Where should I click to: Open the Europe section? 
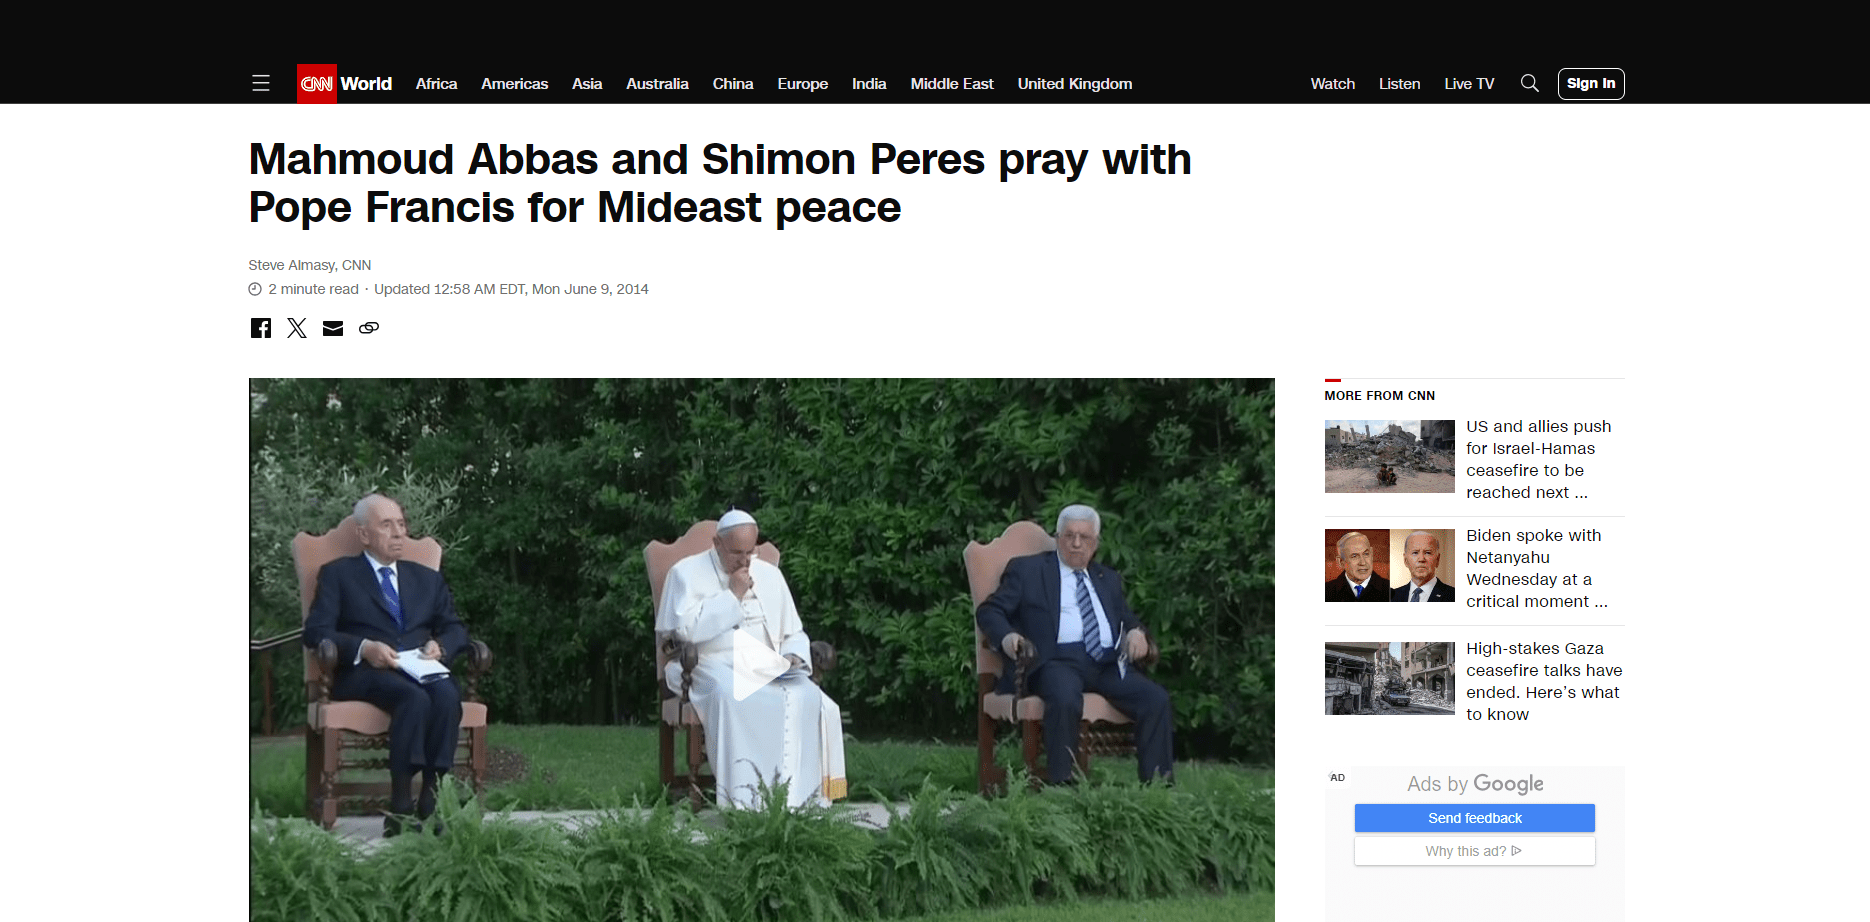[803, 84]
